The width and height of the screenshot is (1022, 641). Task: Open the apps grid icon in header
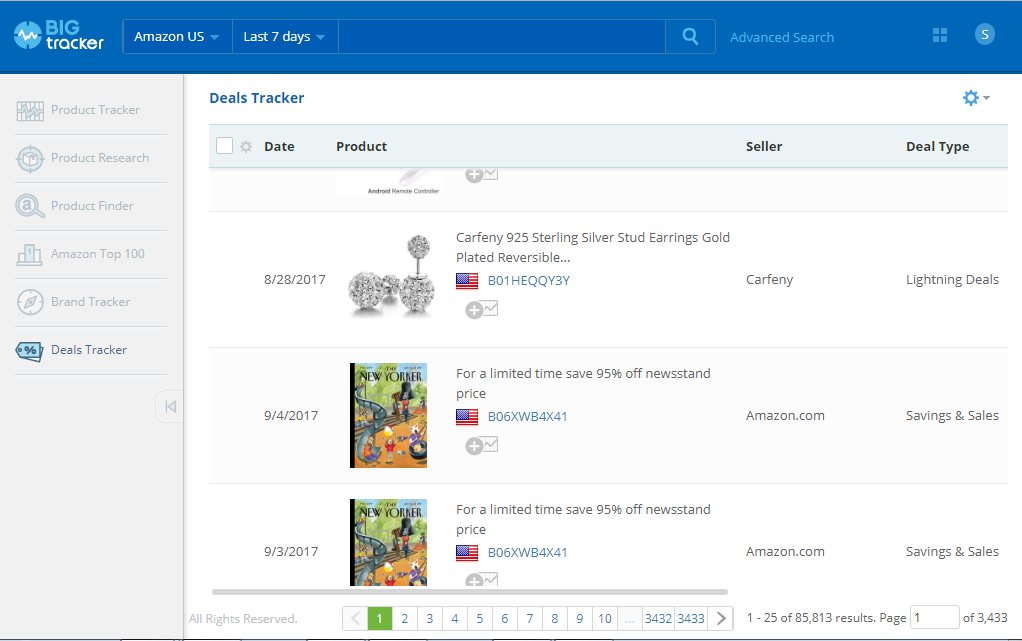click(x=939, y=35)
